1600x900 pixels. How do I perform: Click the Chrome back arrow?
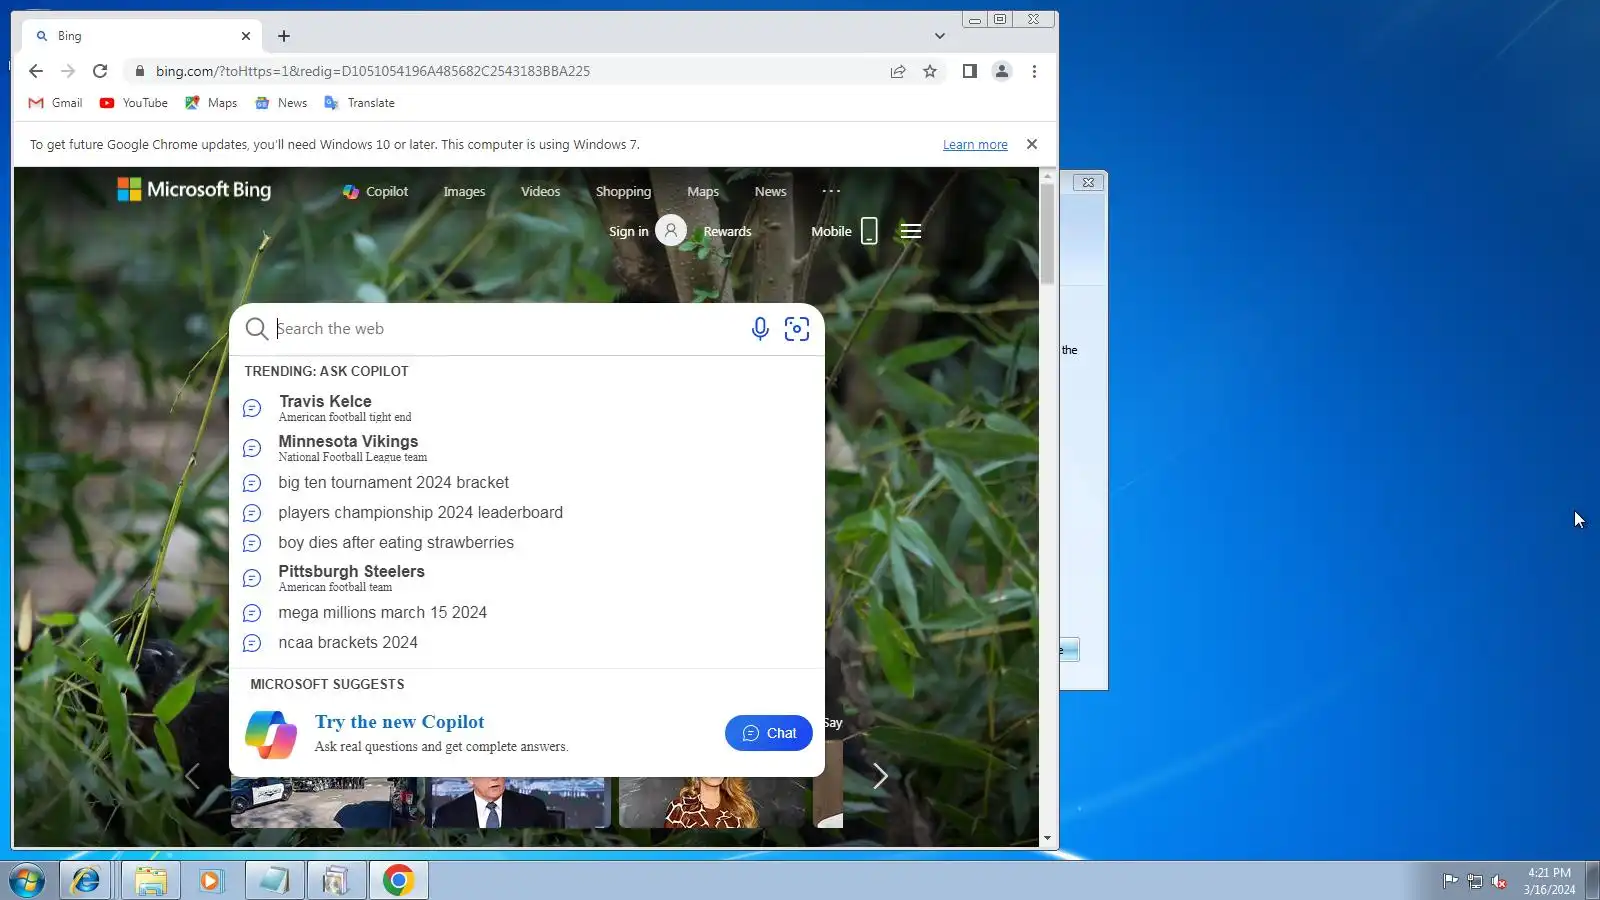pos(36,71)
